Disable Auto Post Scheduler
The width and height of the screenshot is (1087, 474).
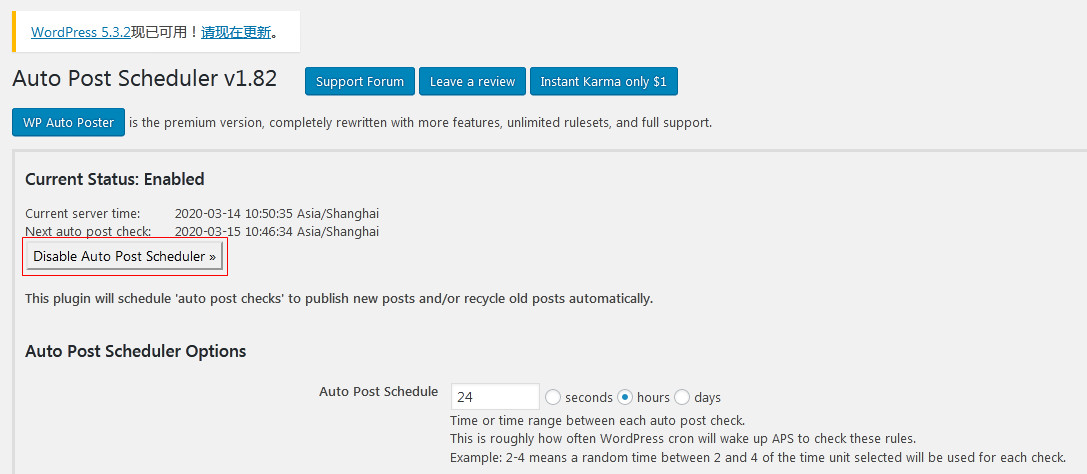[125, 257]
